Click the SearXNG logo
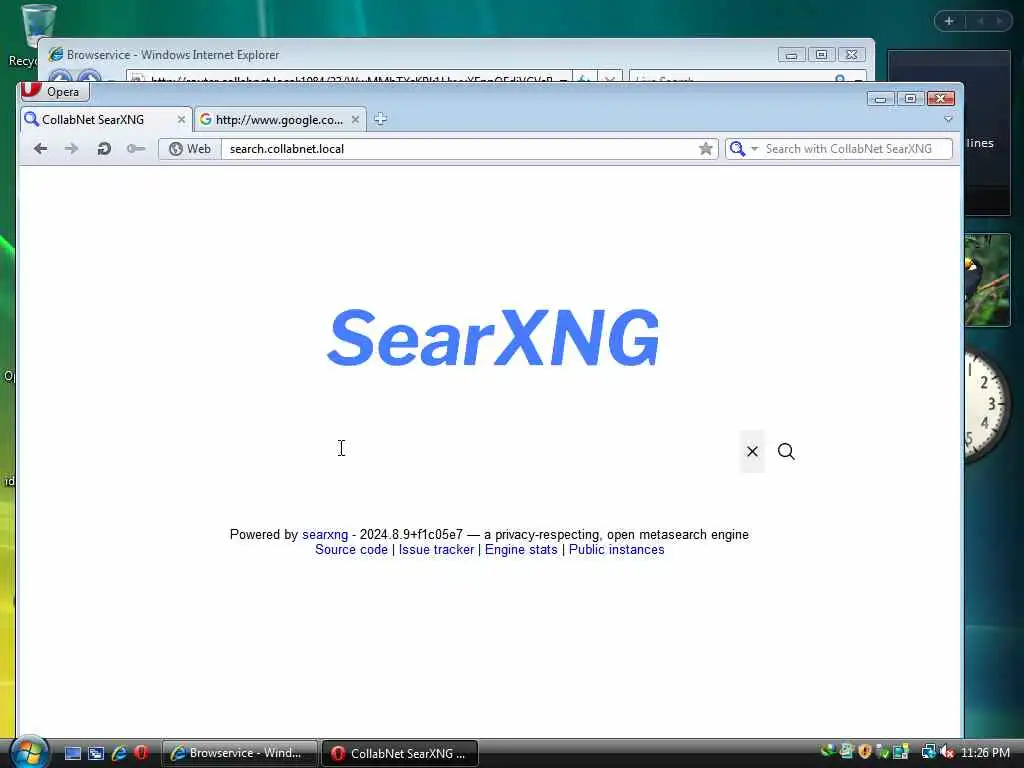Viewport: 1024px width, 768px height. (493, 337)
